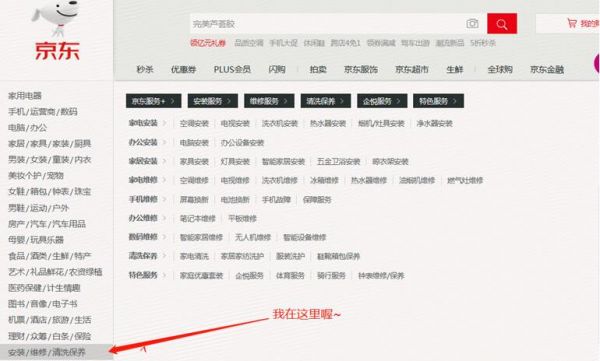The image size is (600, 361).
Task: Open the 智能家居安装 service link
Action: pyautogui.click(x=283, y=162)
